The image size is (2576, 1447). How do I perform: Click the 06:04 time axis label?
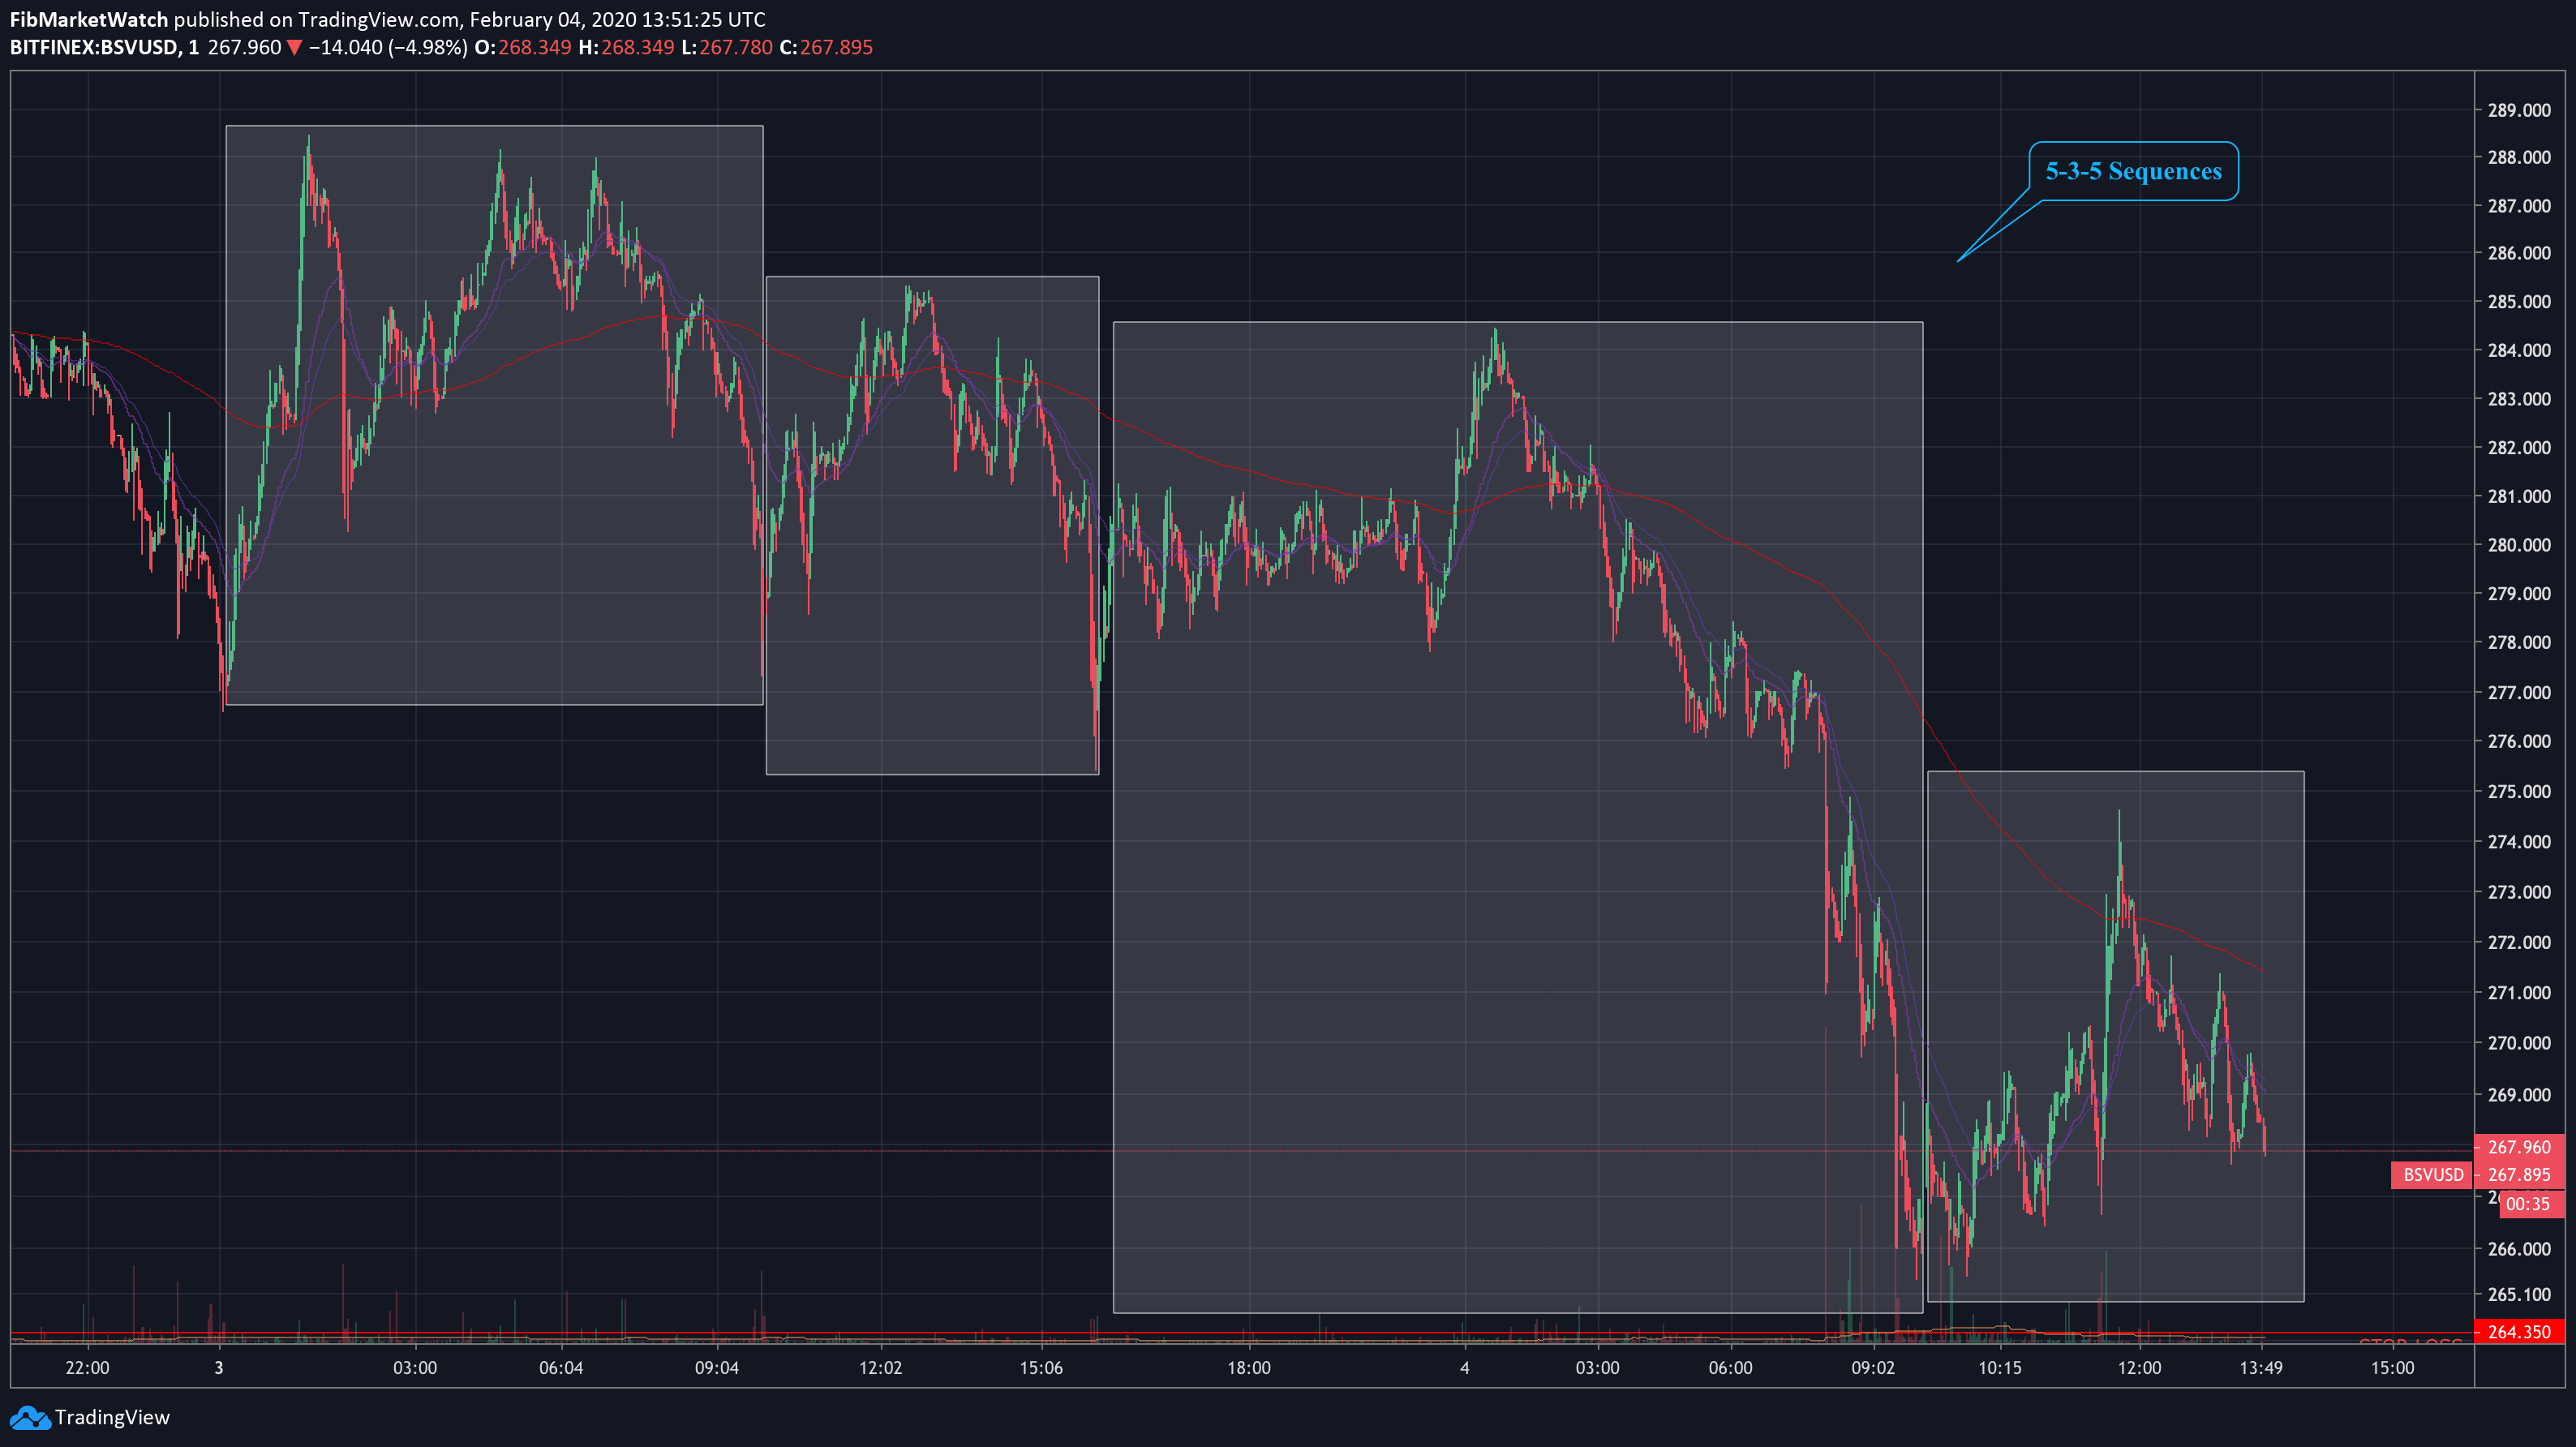tap(560, 1367)
